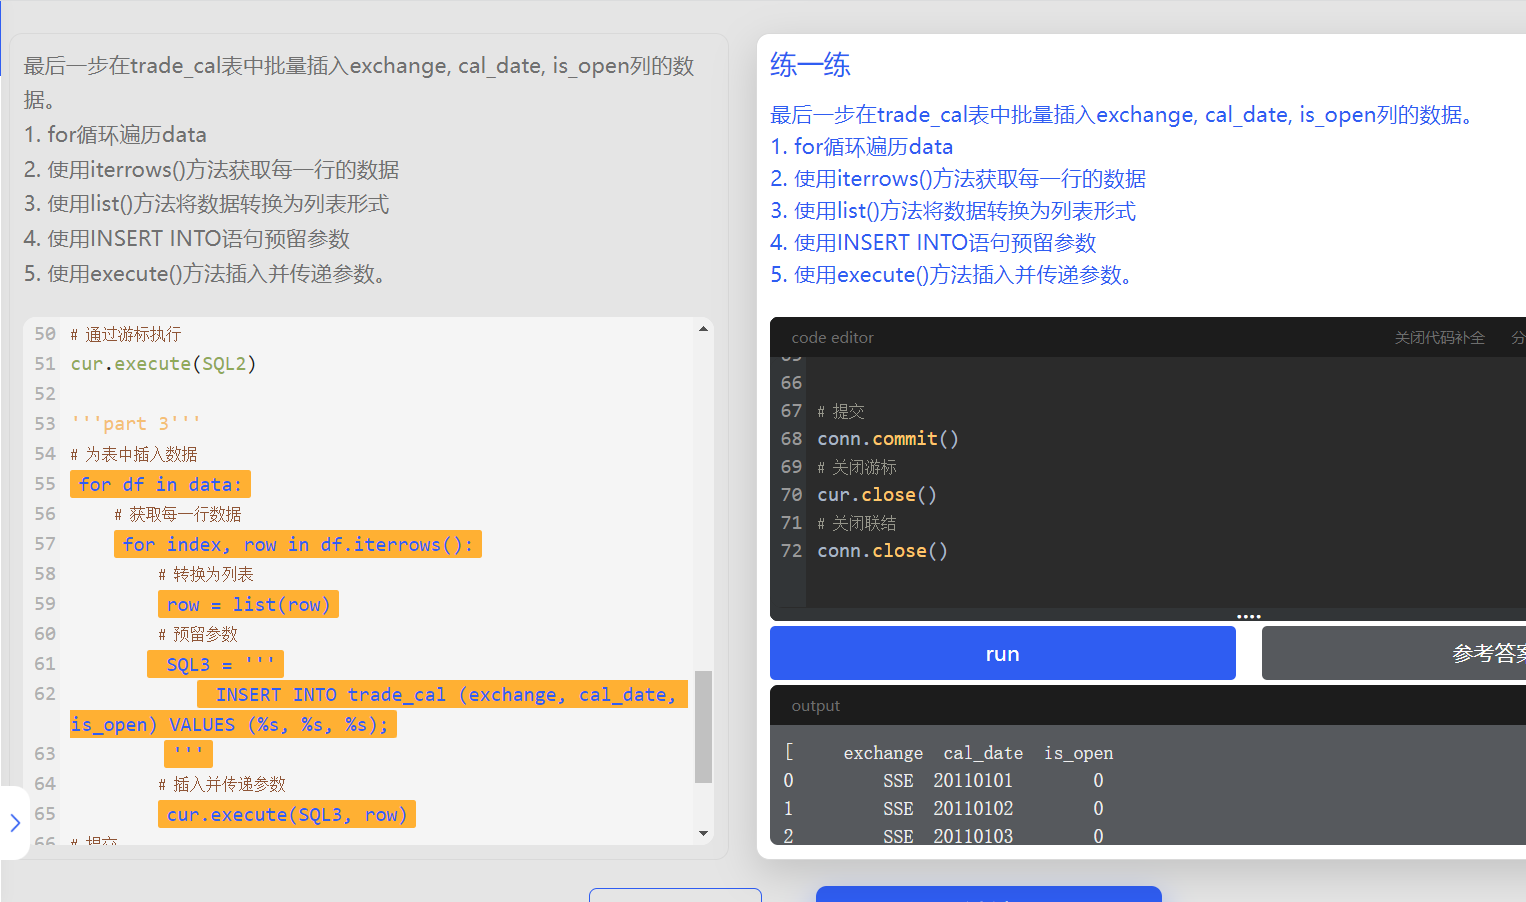The image size is (1526, 902).
Task: Place cursor on cur.close() line 70
Action: tap(877, 495)
